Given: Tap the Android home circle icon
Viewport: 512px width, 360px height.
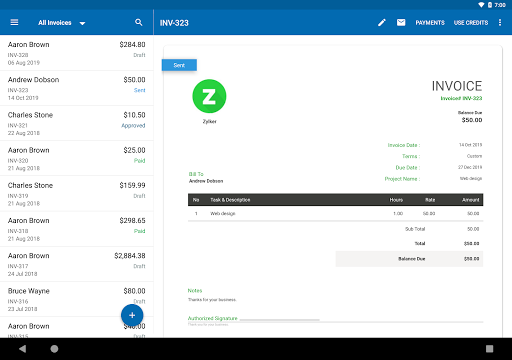Looking at the screenshot, I should [x=54, y=349].
